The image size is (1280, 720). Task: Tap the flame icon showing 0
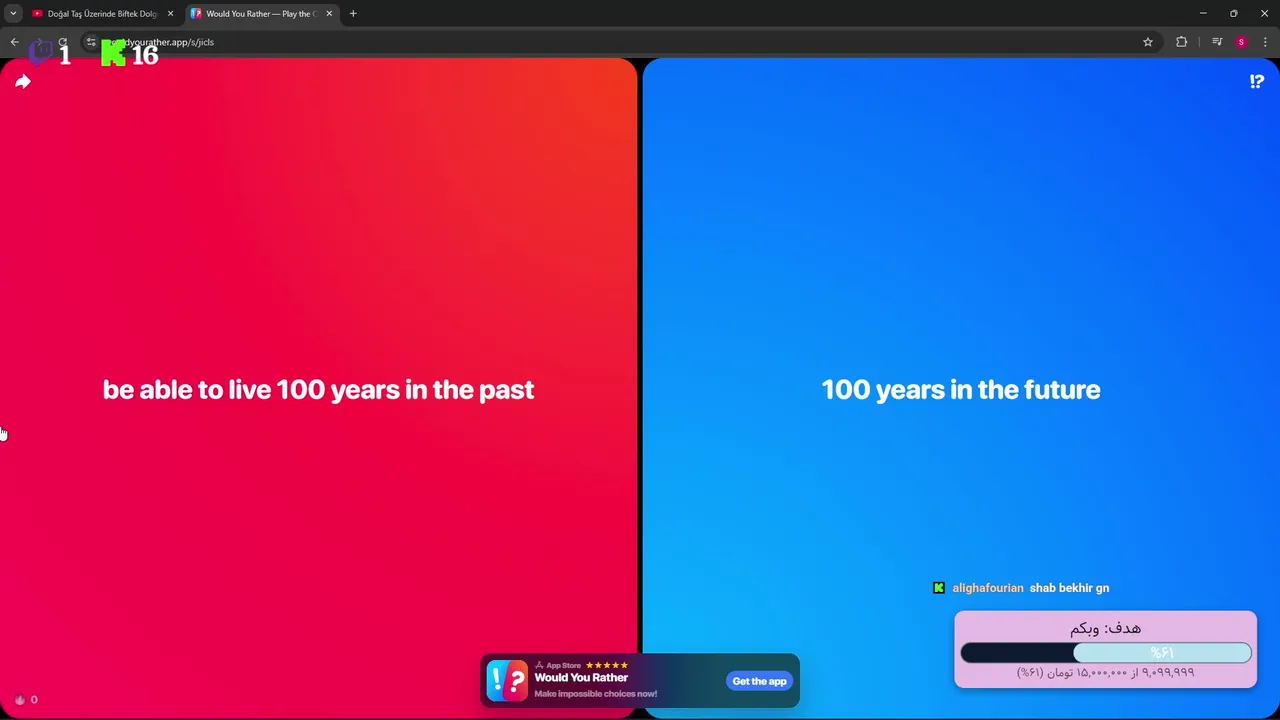coord(19,700)
